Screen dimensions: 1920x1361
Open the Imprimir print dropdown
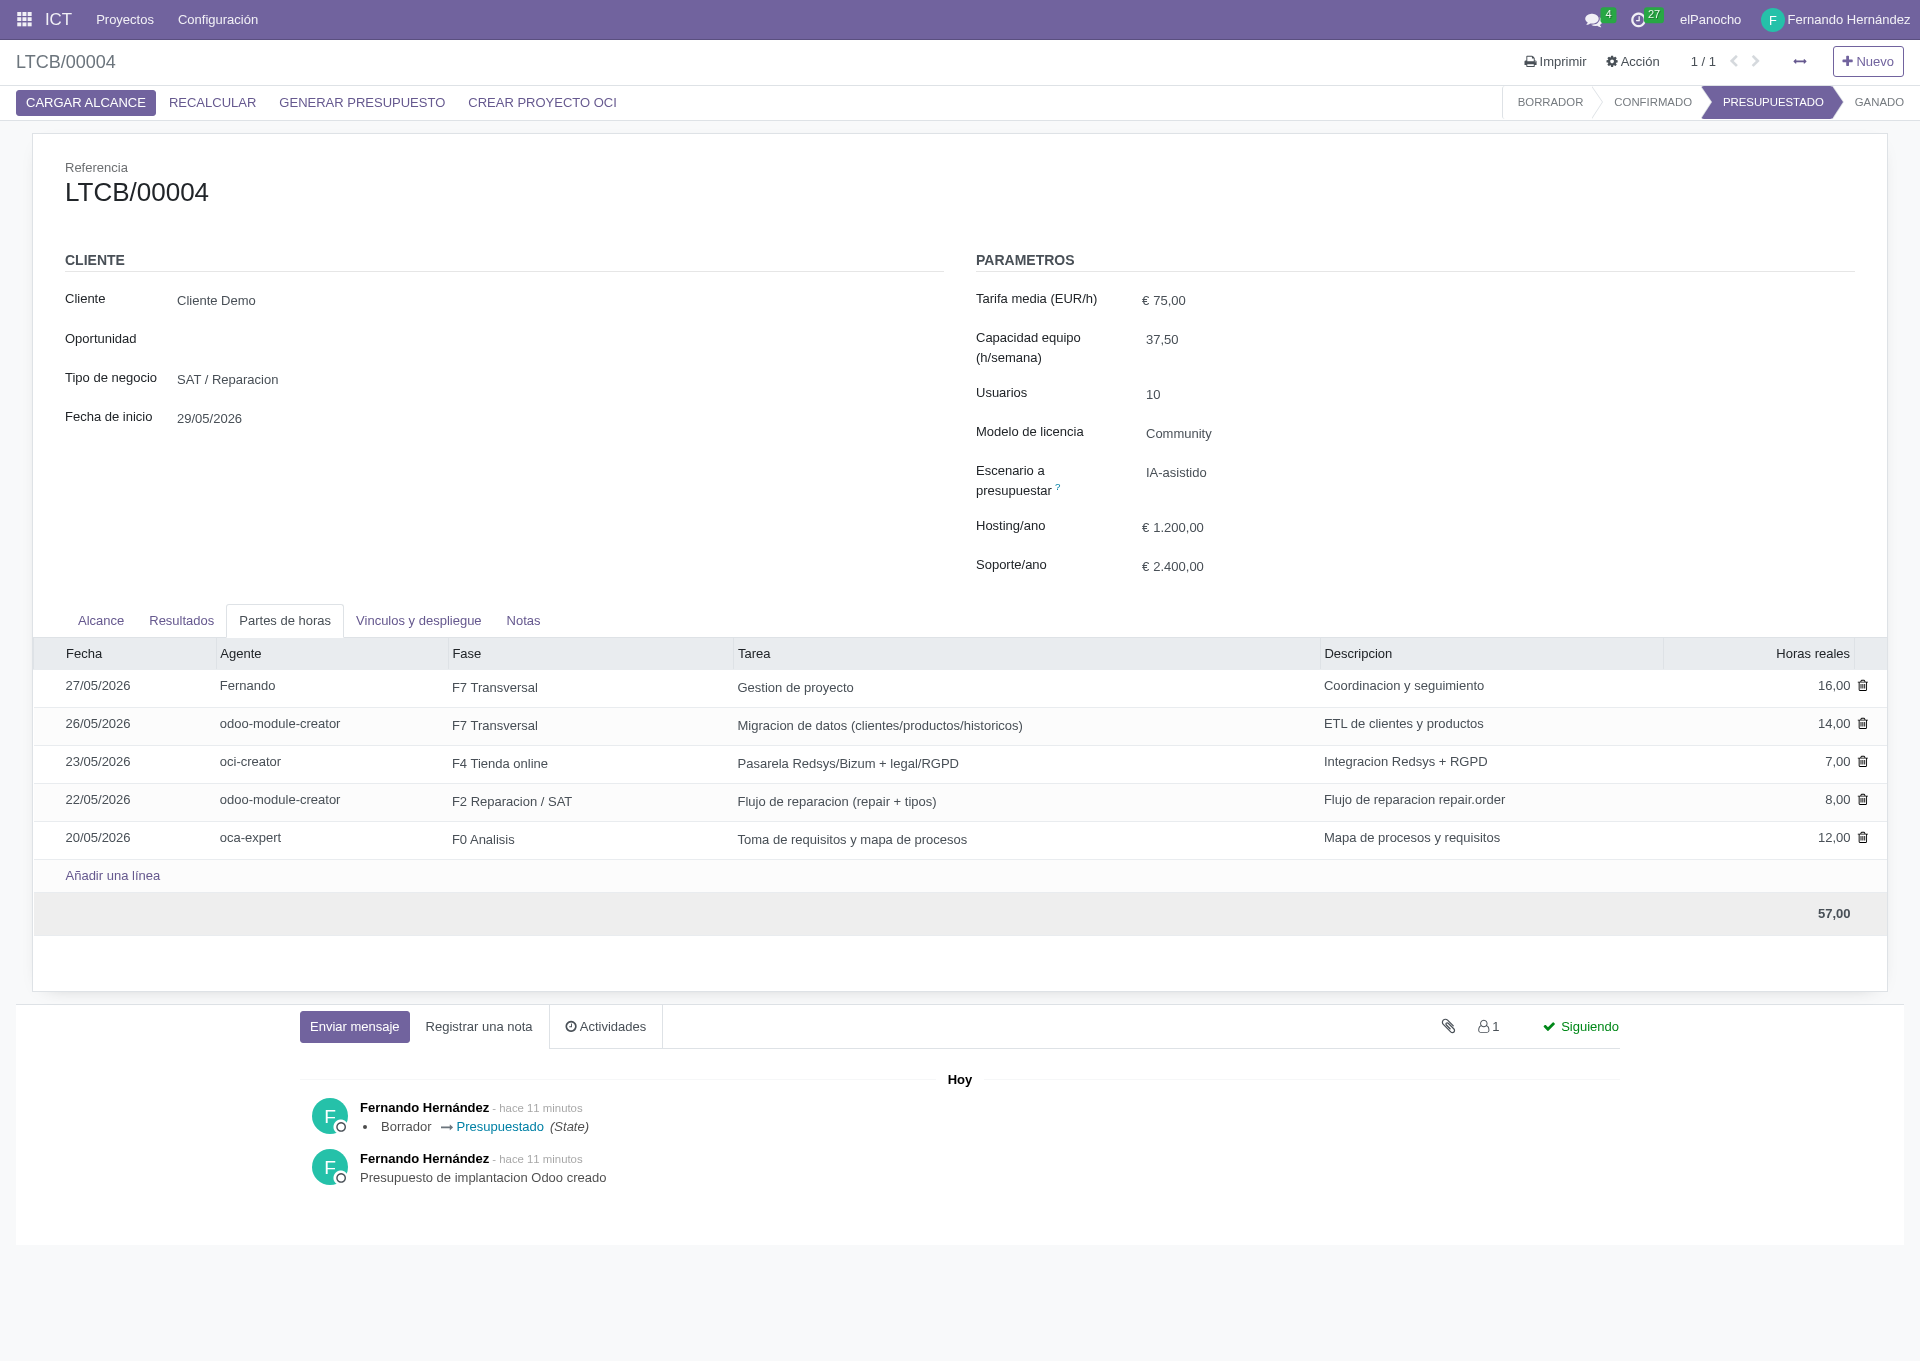[1555, 62]
